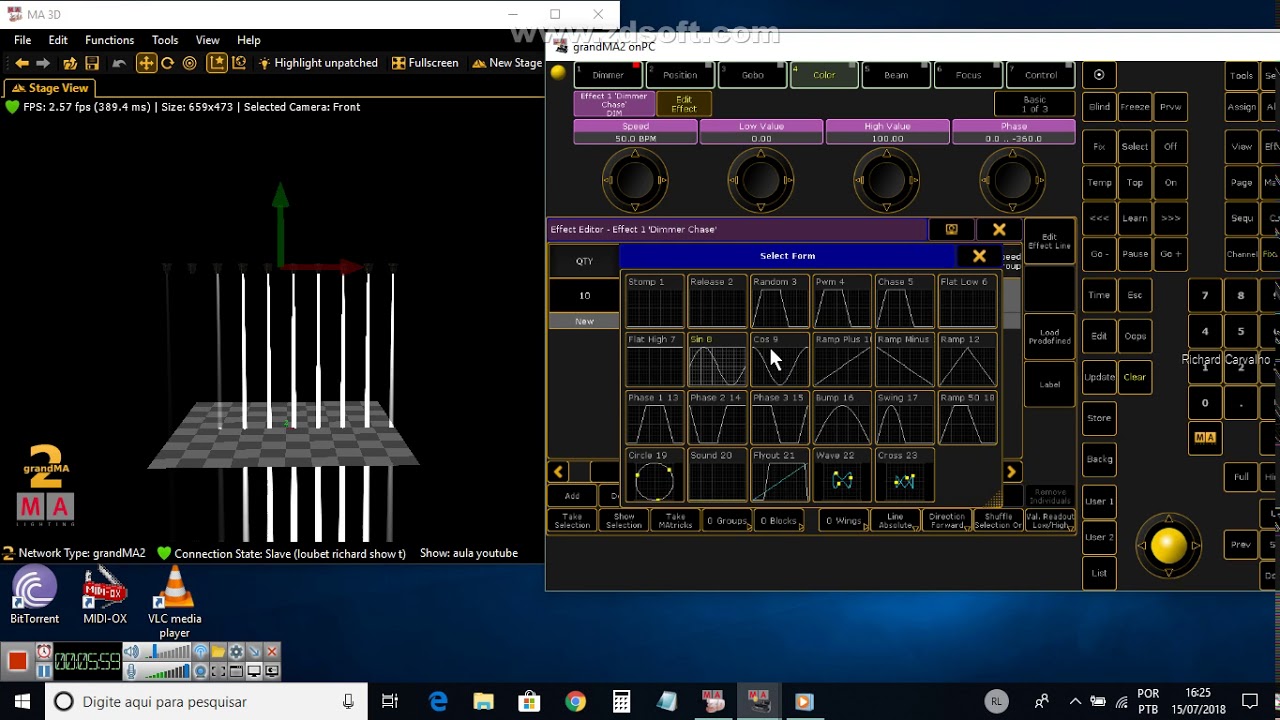Select the Dimmer preset type tab
This screenshot has width=1280, height=720.
pos(608,75)
